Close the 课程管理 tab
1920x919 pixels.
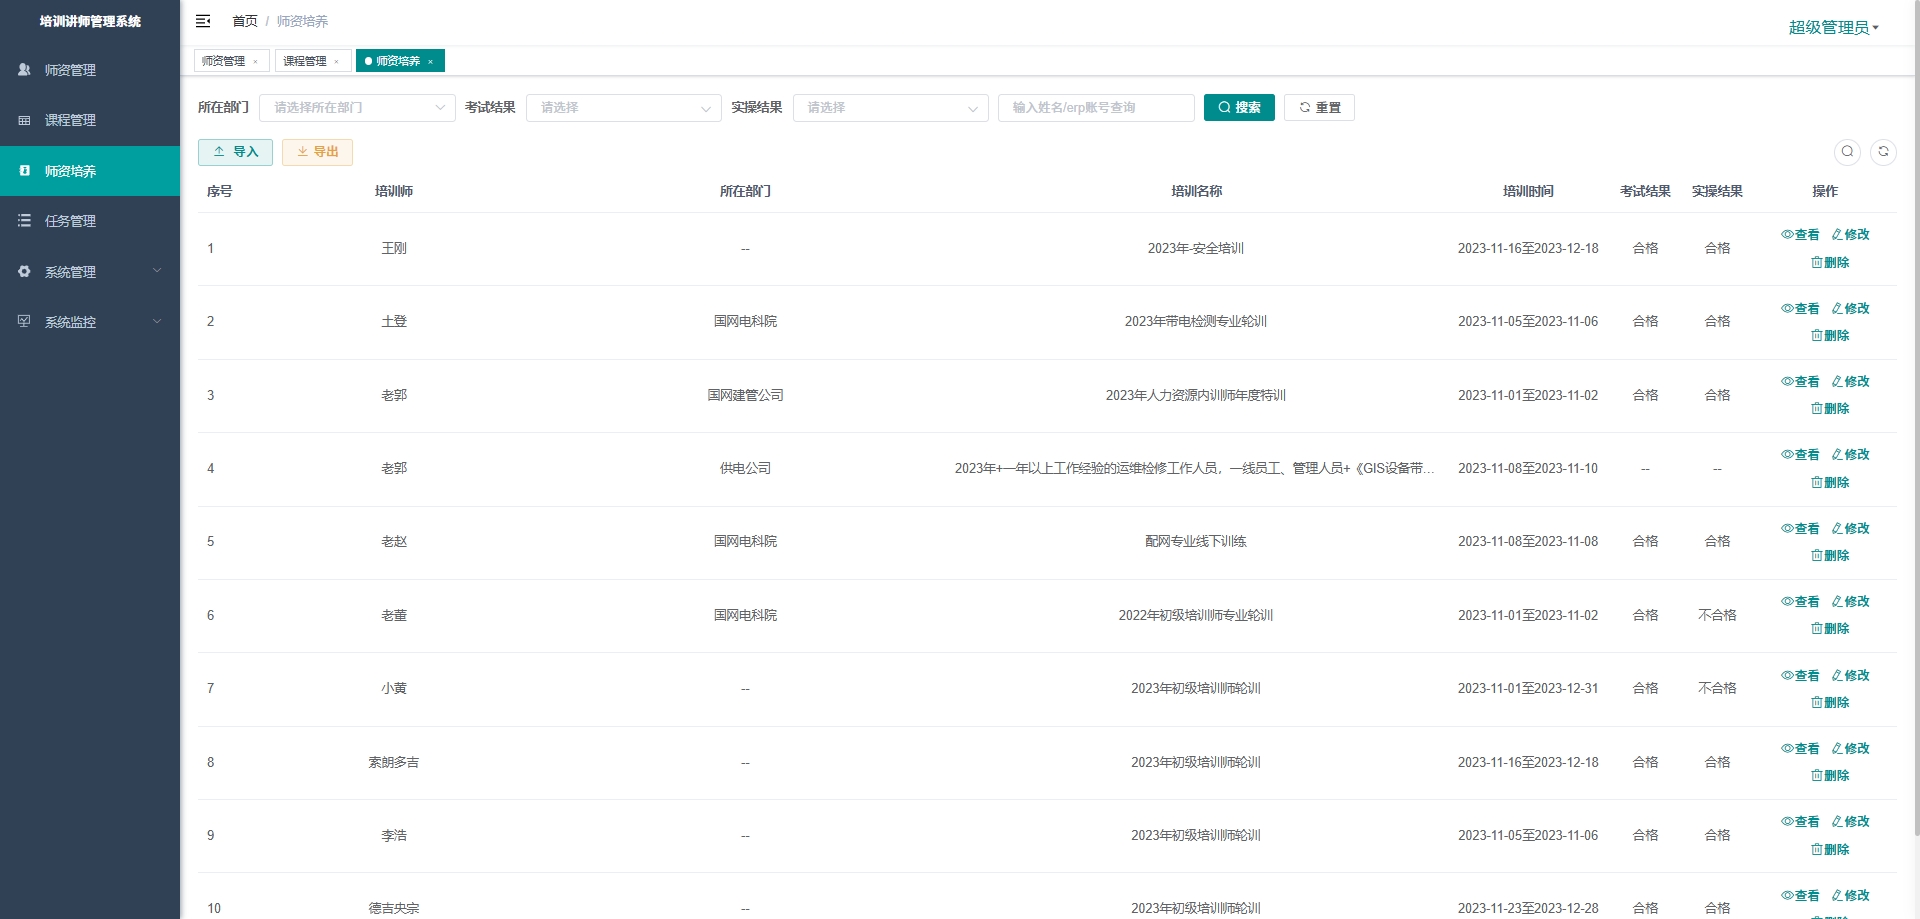coord(336,62)
